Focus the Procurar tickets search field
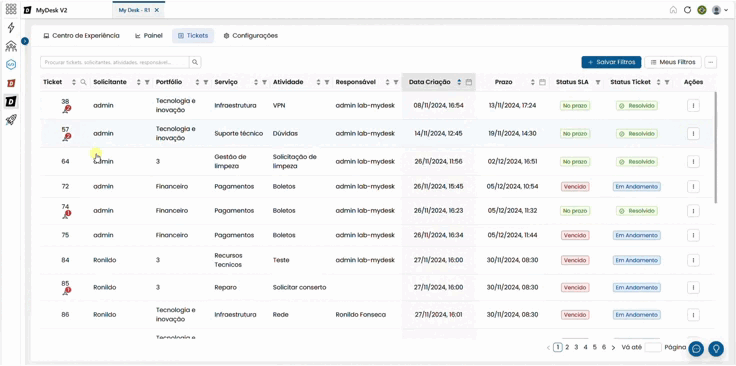This screenshot has height=366, width=736. point(115,62)
